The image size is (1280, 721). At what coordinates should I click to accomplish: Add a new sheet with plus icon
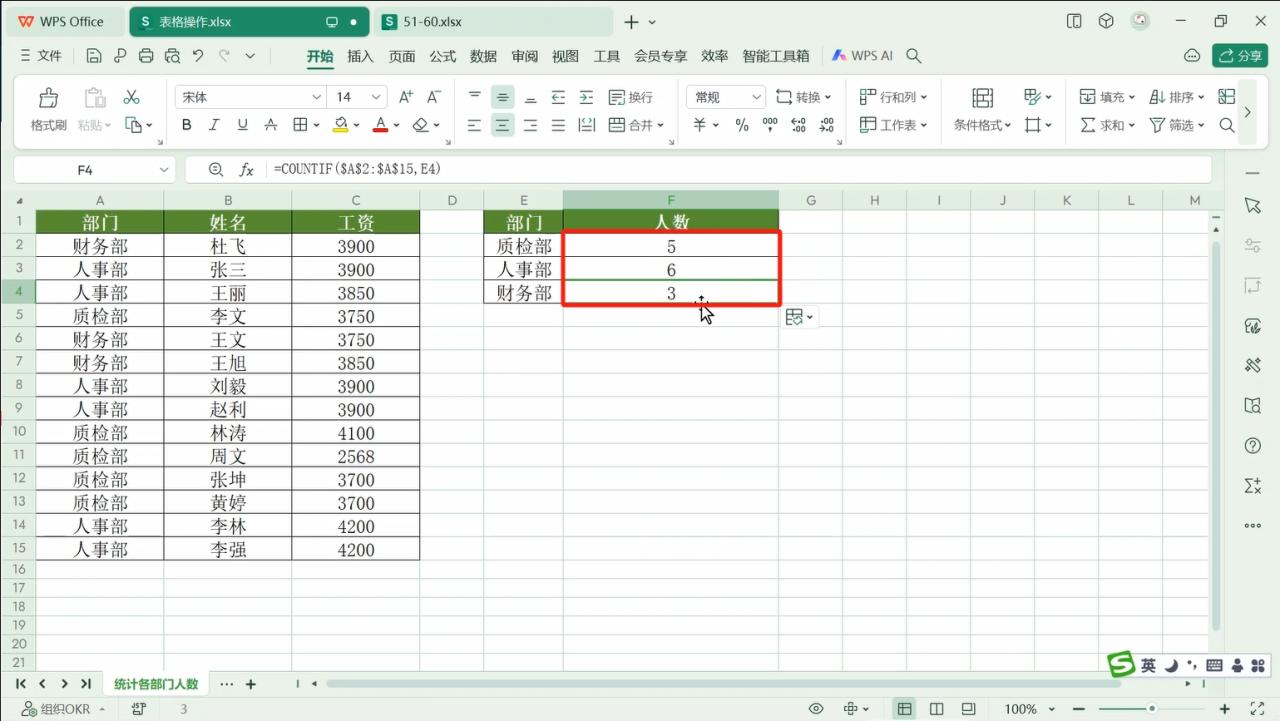[x=251, y=684]
